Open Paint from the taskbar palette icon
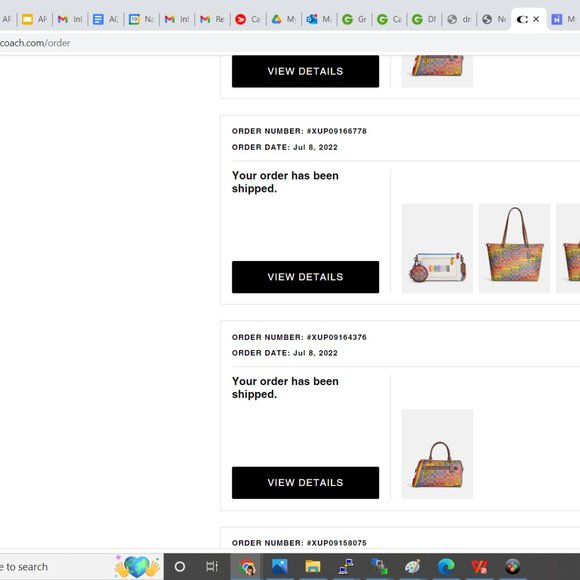Viewport: 580px width, 580px height. 412,566
